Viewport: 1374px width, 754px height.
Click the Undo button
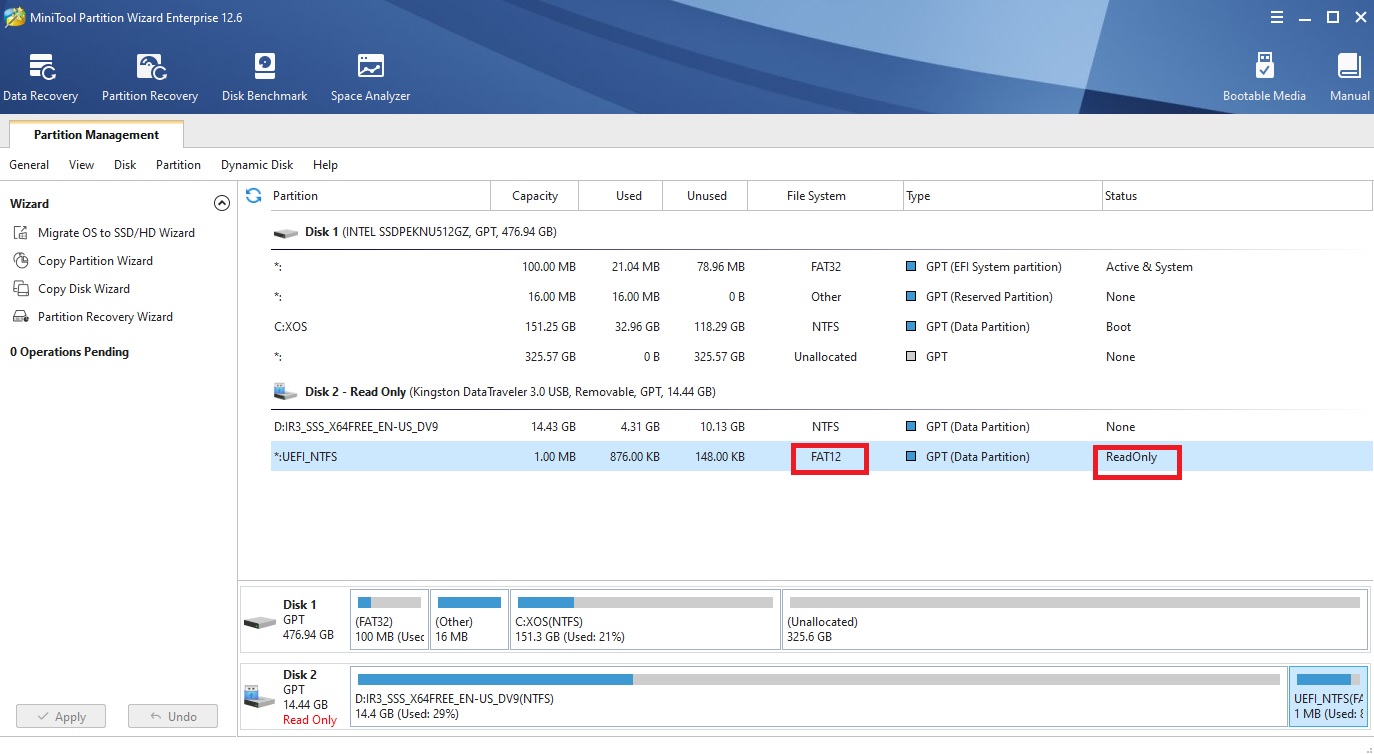[x=173, y=716]
